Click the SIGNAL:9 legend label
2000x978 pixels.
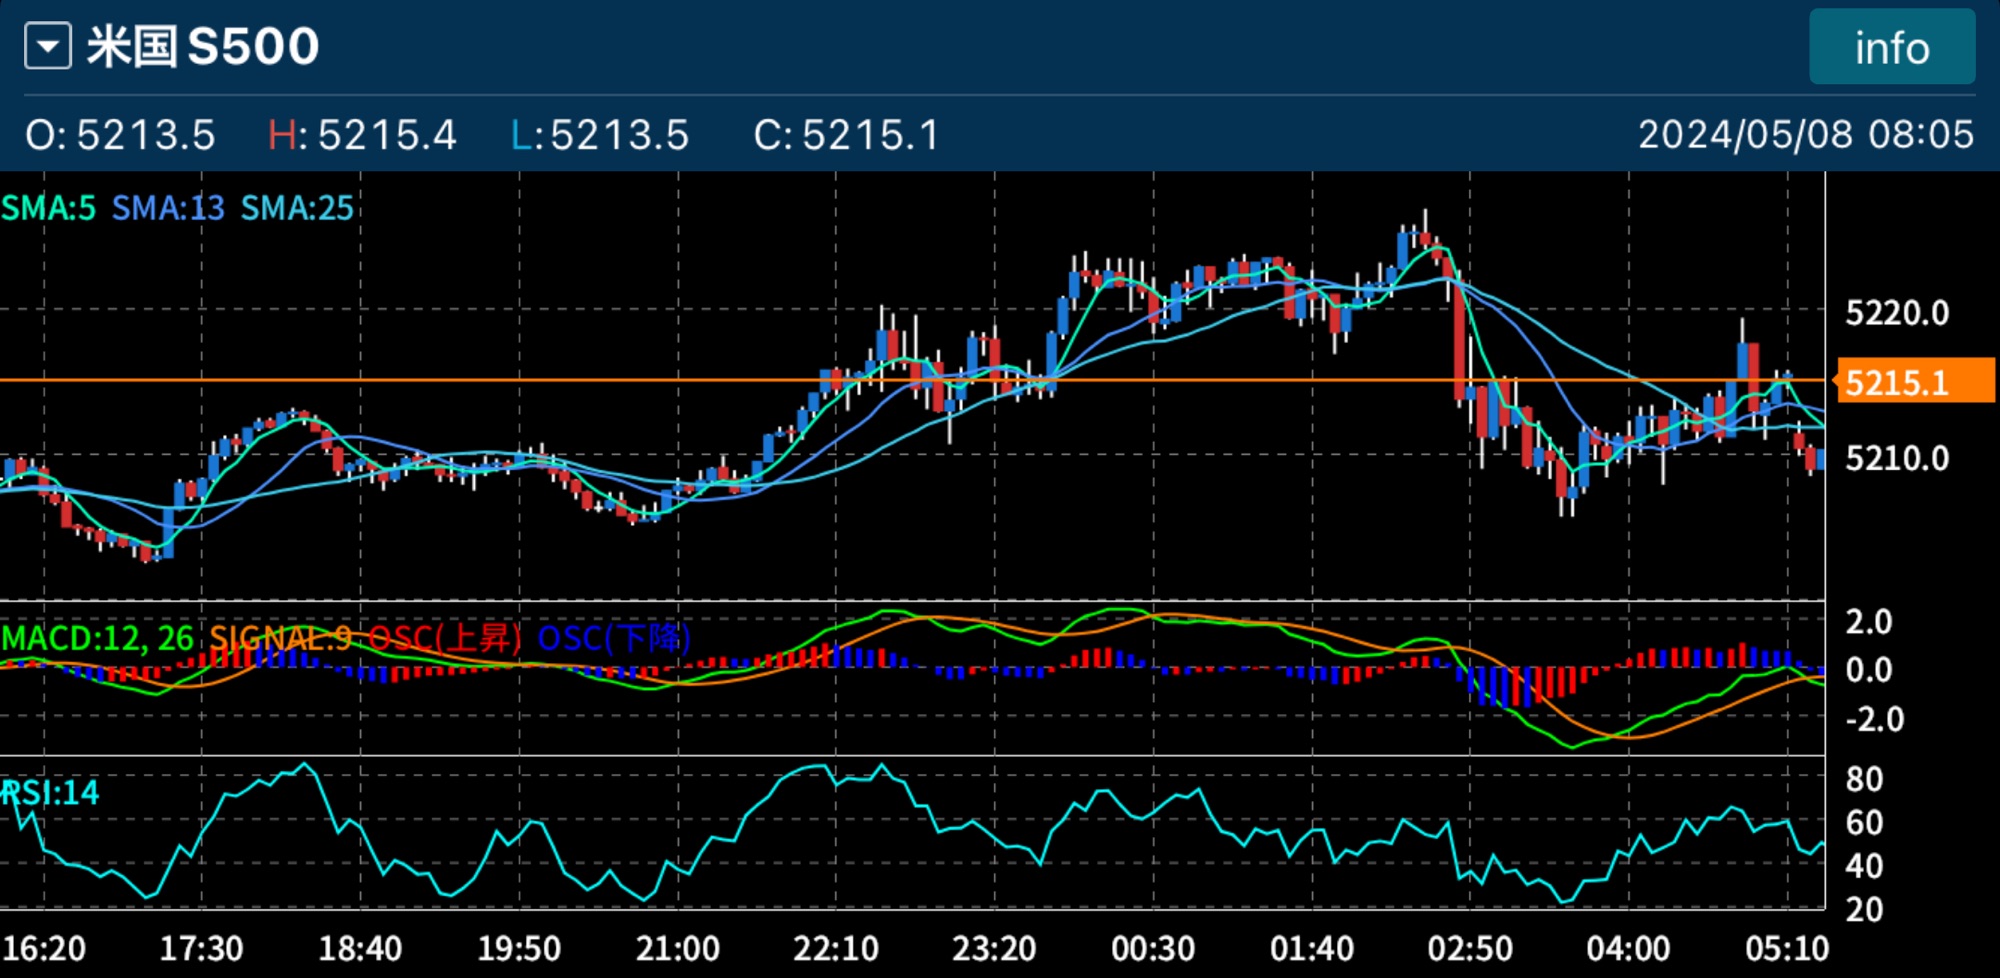tap(280, 638)
